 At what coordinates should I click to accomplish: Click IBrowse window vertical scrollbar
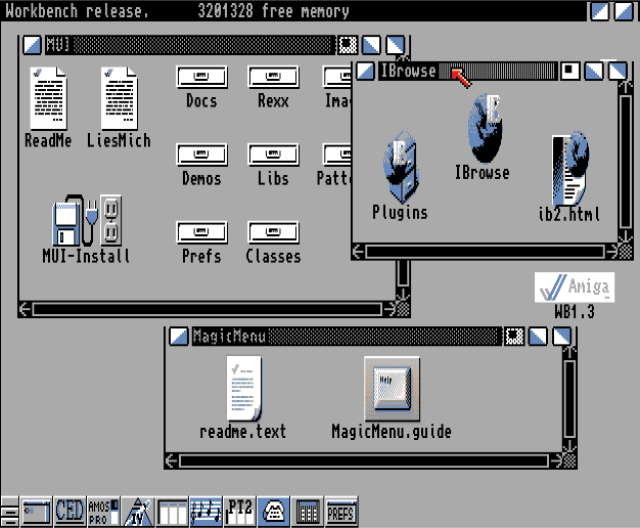pos(625,162)
